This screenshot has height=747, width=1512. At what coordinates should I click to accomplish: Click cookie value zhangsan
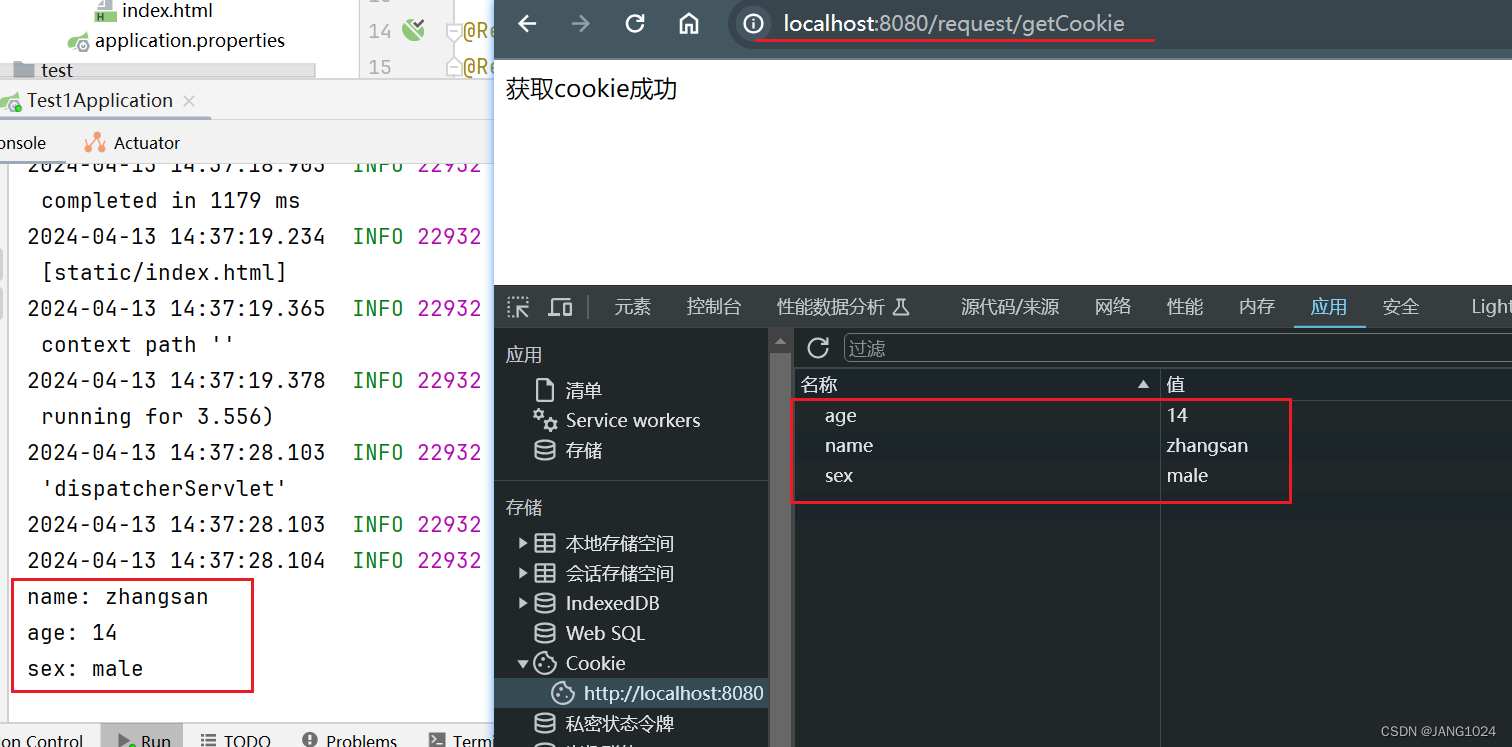click(1207, 446)
